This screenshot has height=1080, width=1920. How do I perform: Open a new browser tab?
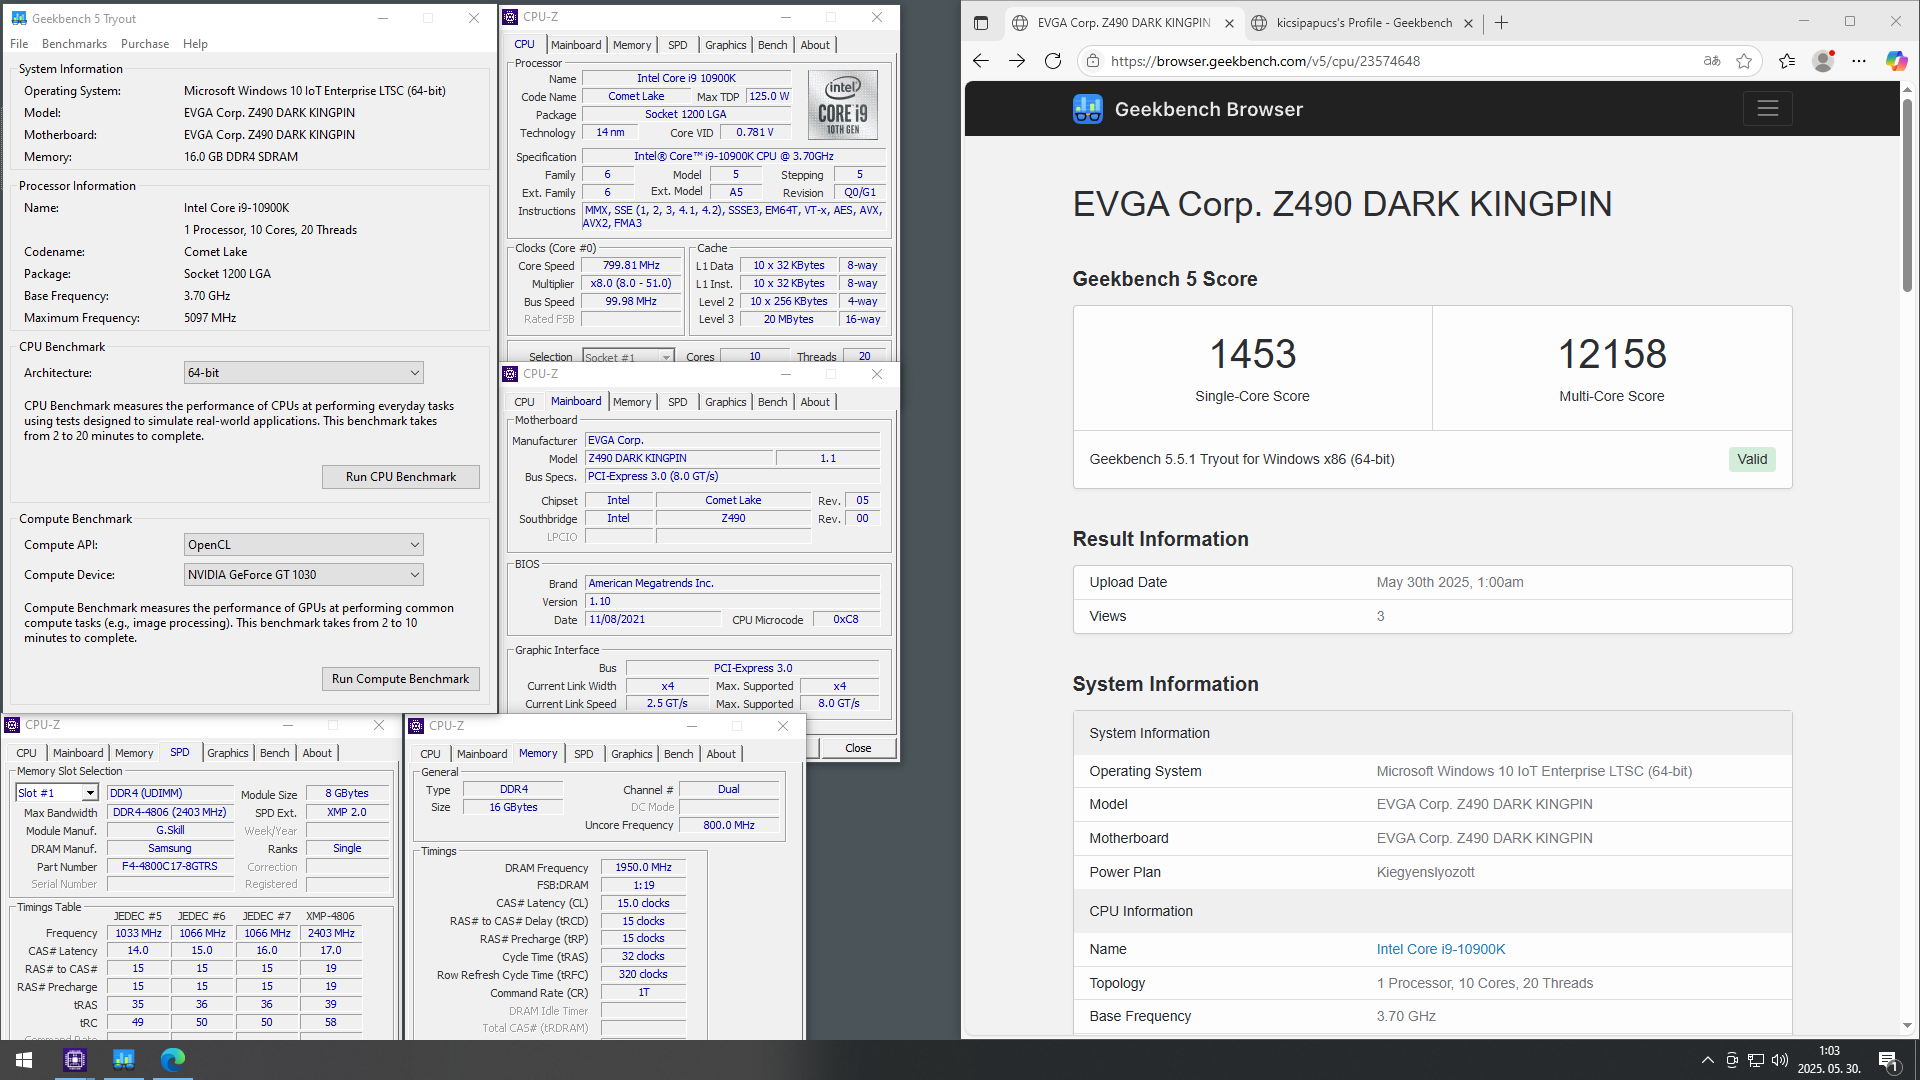[x=1501, y=23]
